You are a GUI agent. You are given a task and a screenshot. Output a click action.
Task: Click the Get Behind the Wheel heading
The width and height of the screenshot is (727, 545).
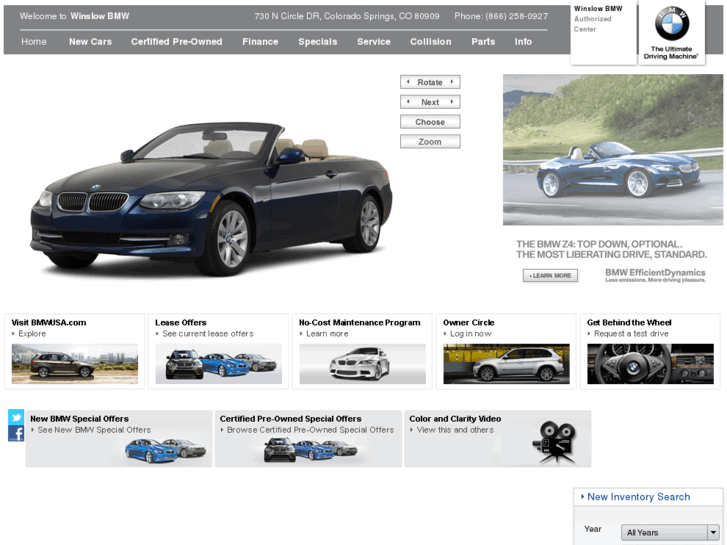(629, 322)
